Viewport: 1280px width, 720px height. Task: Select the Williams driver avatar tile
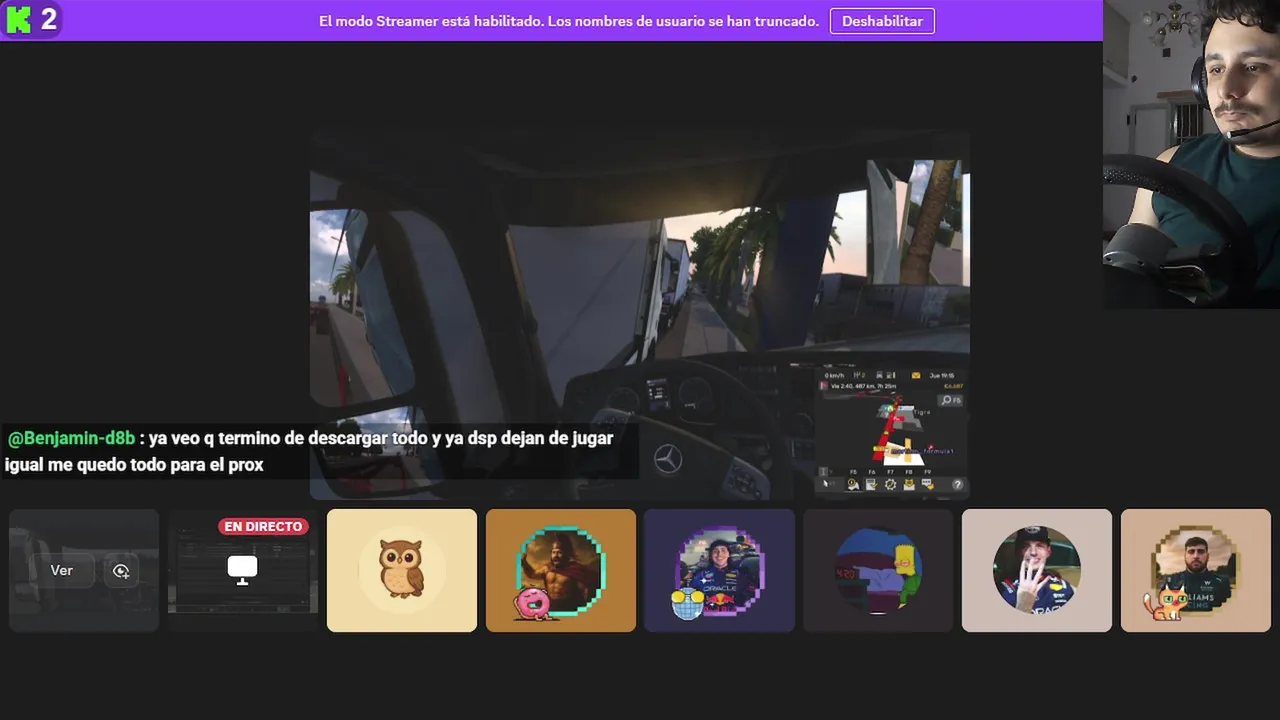1196,571
